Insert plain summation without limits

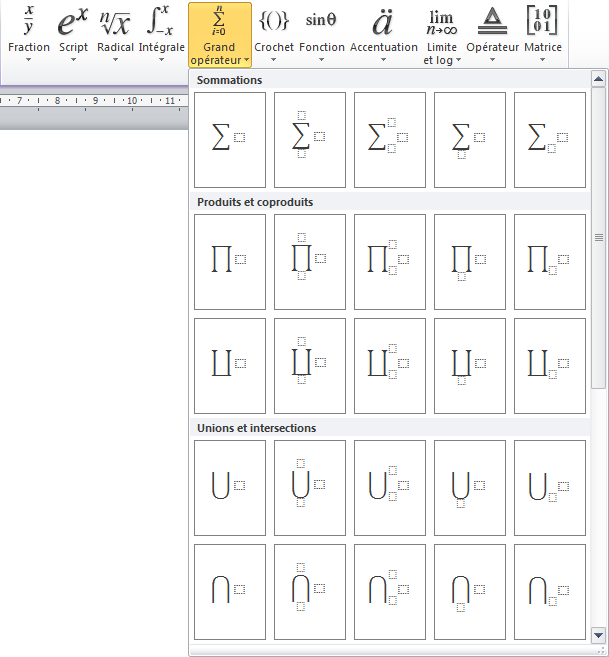[x=230, y=140]
